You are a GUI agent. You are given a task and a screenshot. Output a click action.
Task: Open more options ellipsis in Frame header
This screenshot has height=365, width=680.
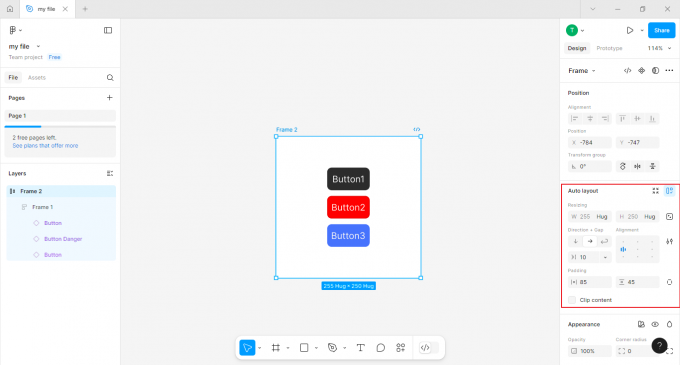(669, 71)
